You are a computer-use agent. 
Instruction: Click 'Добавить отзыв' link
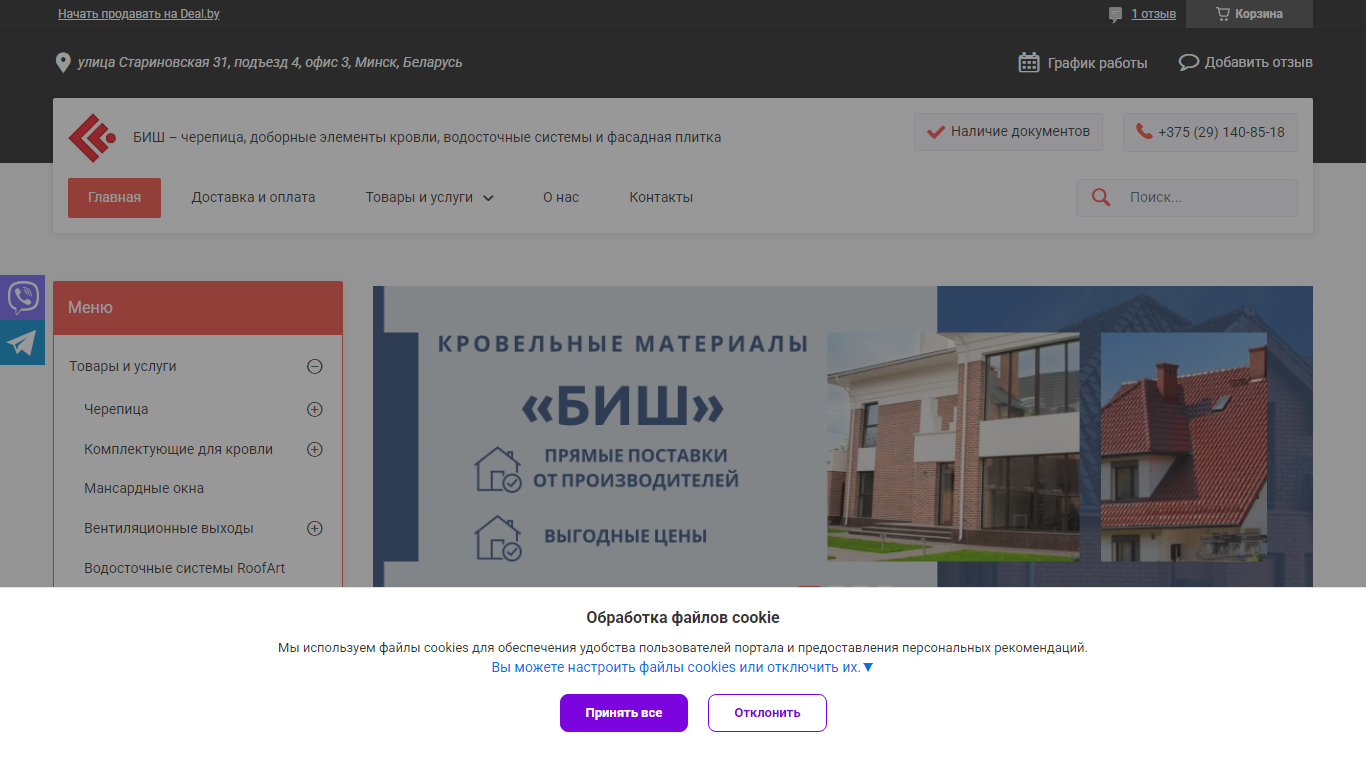pos(1258,62)
